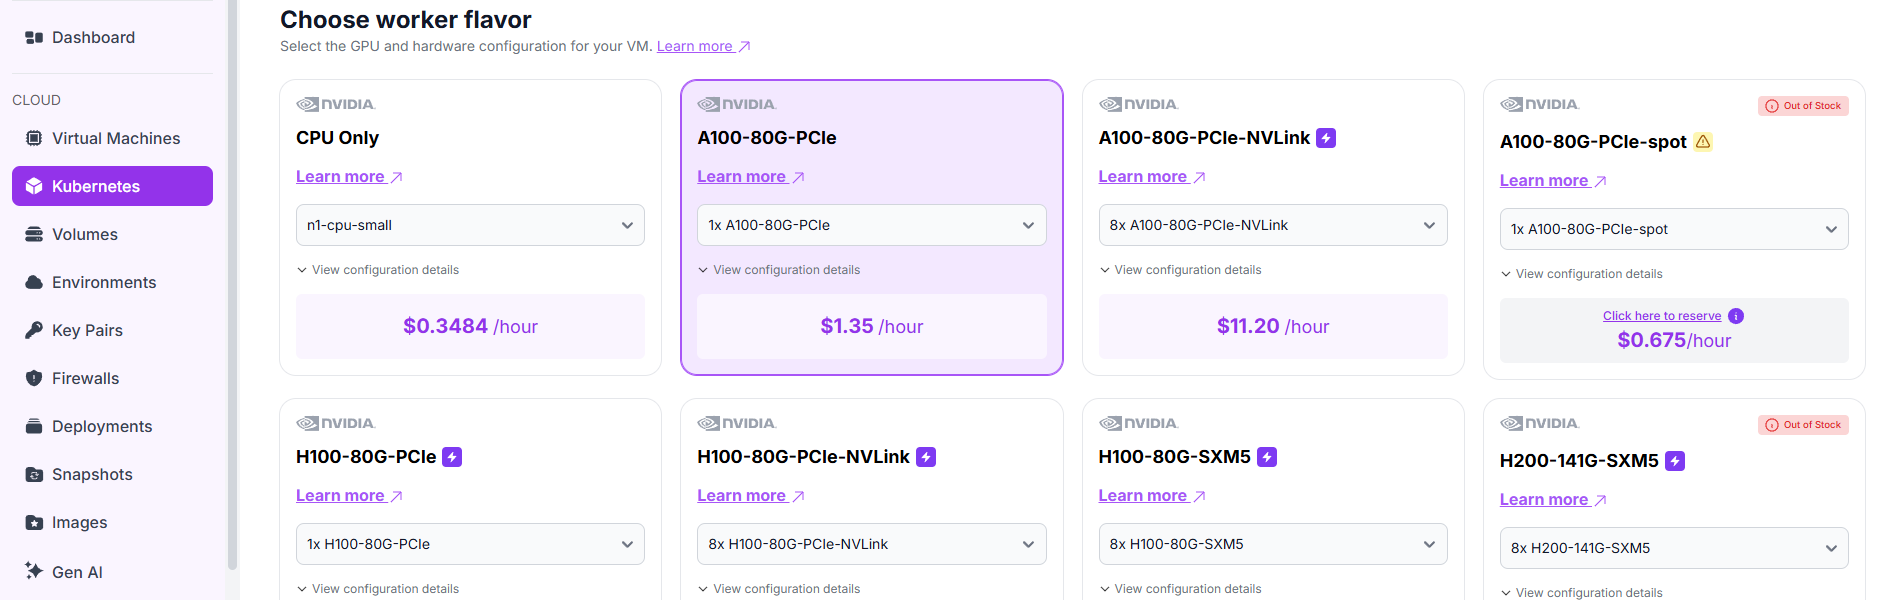Click the Snapshots camera icon
The image size is (1898, 600).
coord(34,474)
